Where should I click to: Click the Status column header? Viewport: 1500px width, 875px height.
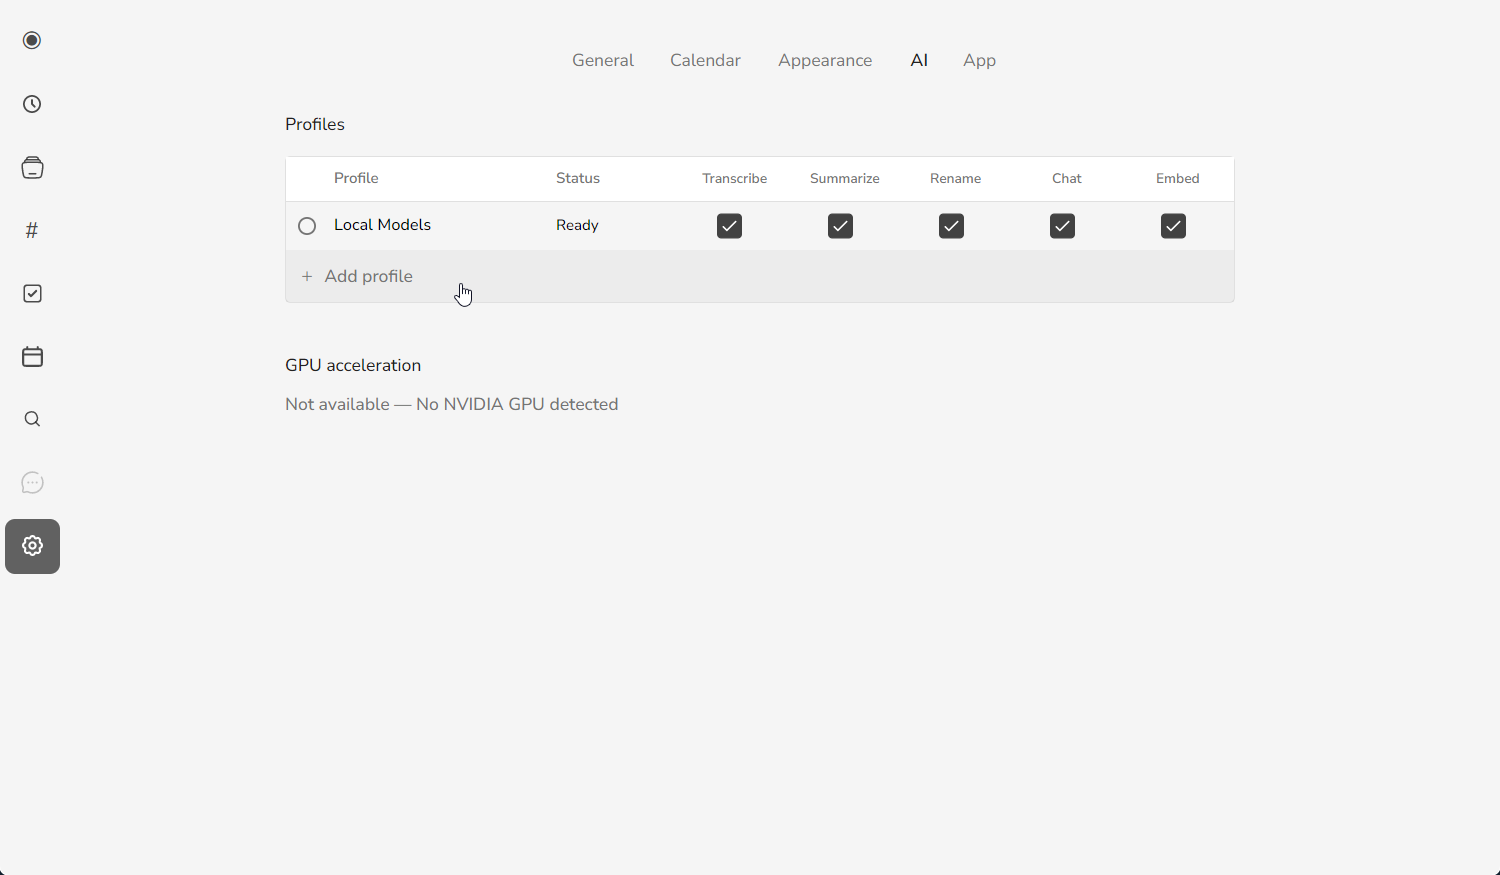click(x=578, y=178)
